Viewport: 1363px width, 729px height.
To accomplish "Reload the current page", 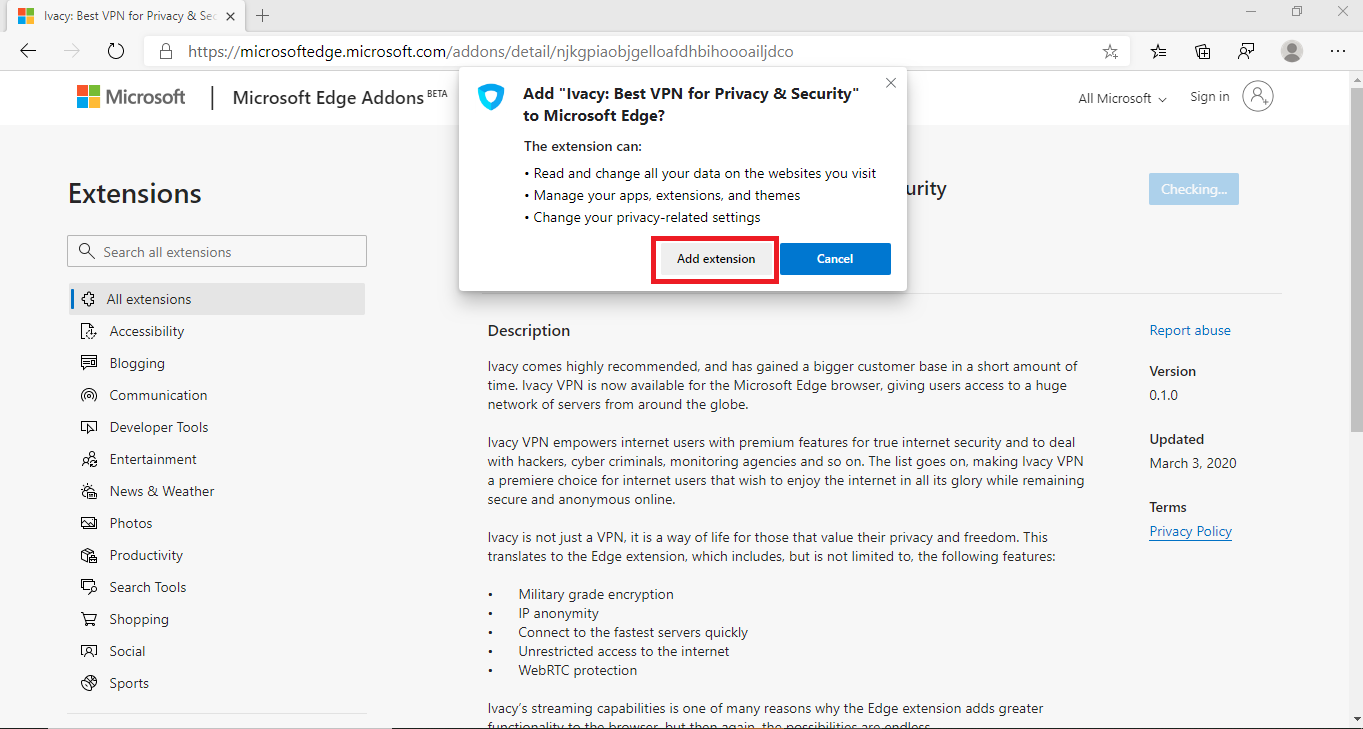I will [115, 51].
